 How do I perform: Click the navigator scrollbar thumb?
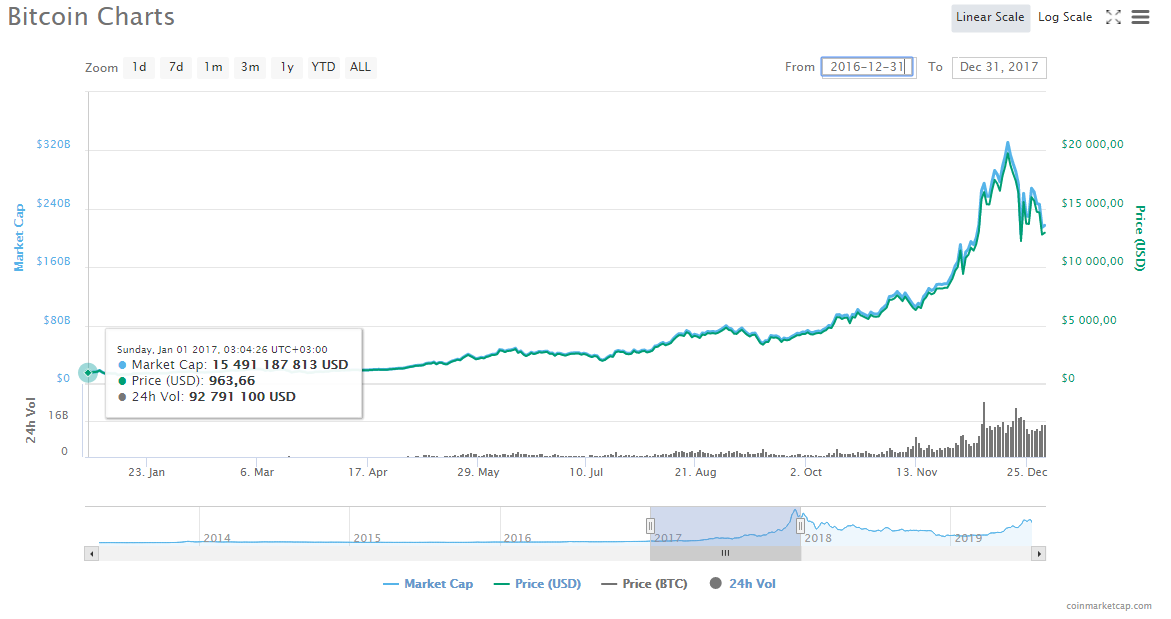click(725, 553)
